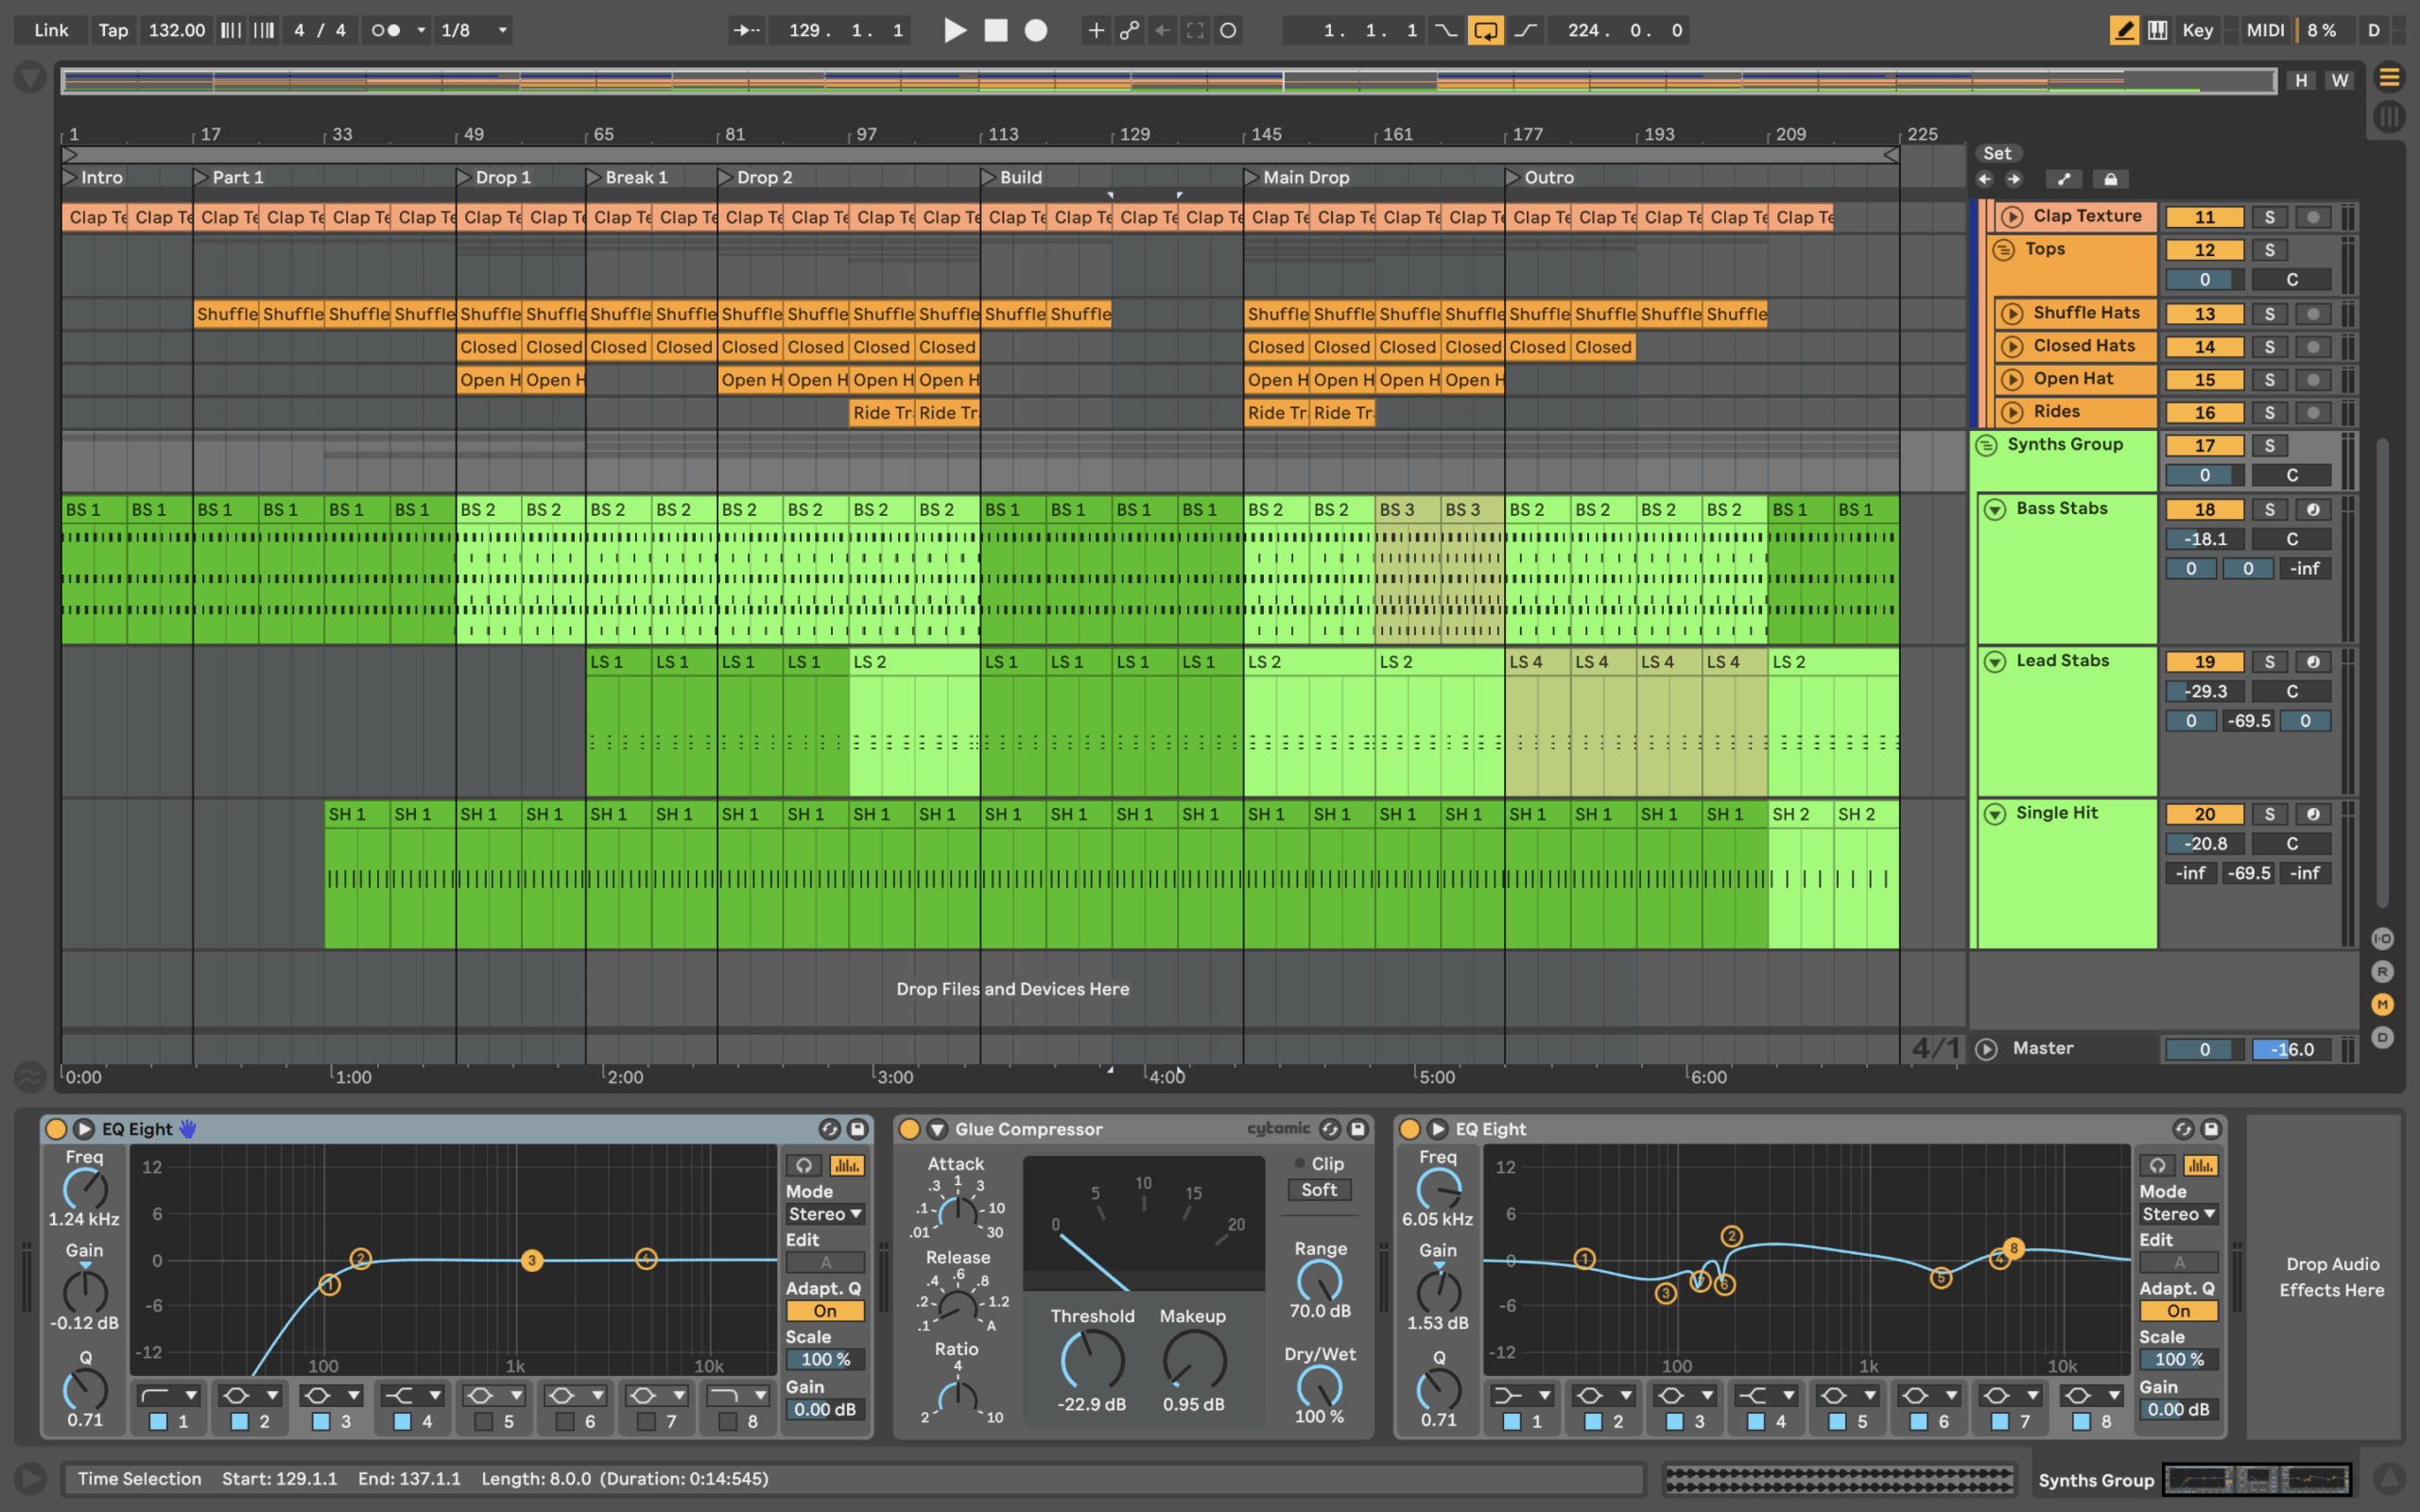Click the Threshold knob of Glue Compressor
The width and height of the screenshot is (2420, 1512).
[x=1092, y=1361]
